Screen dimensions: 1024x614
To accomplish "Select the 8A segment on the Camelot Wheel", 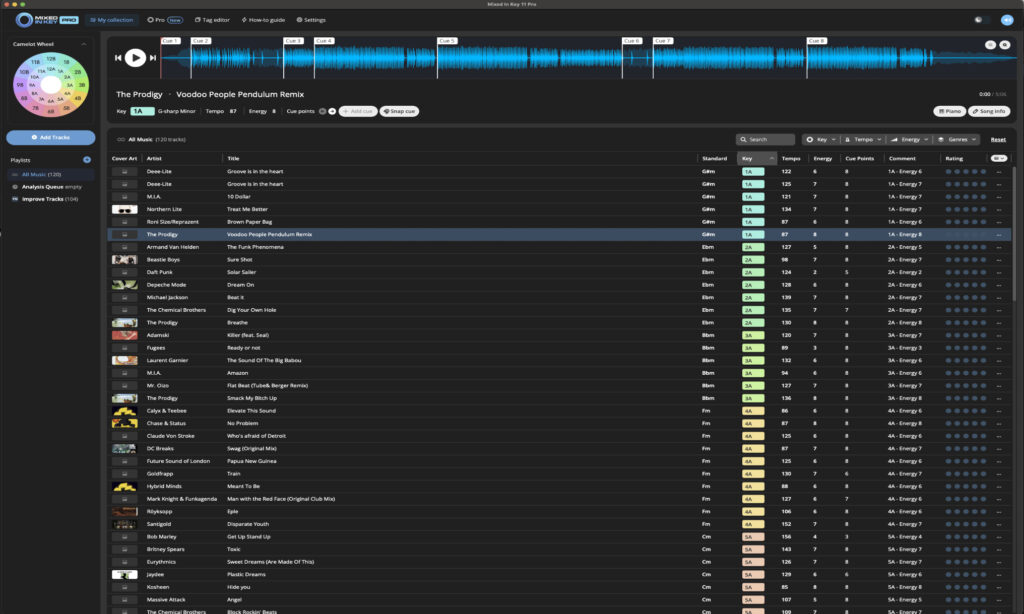I will coord(33,93).
